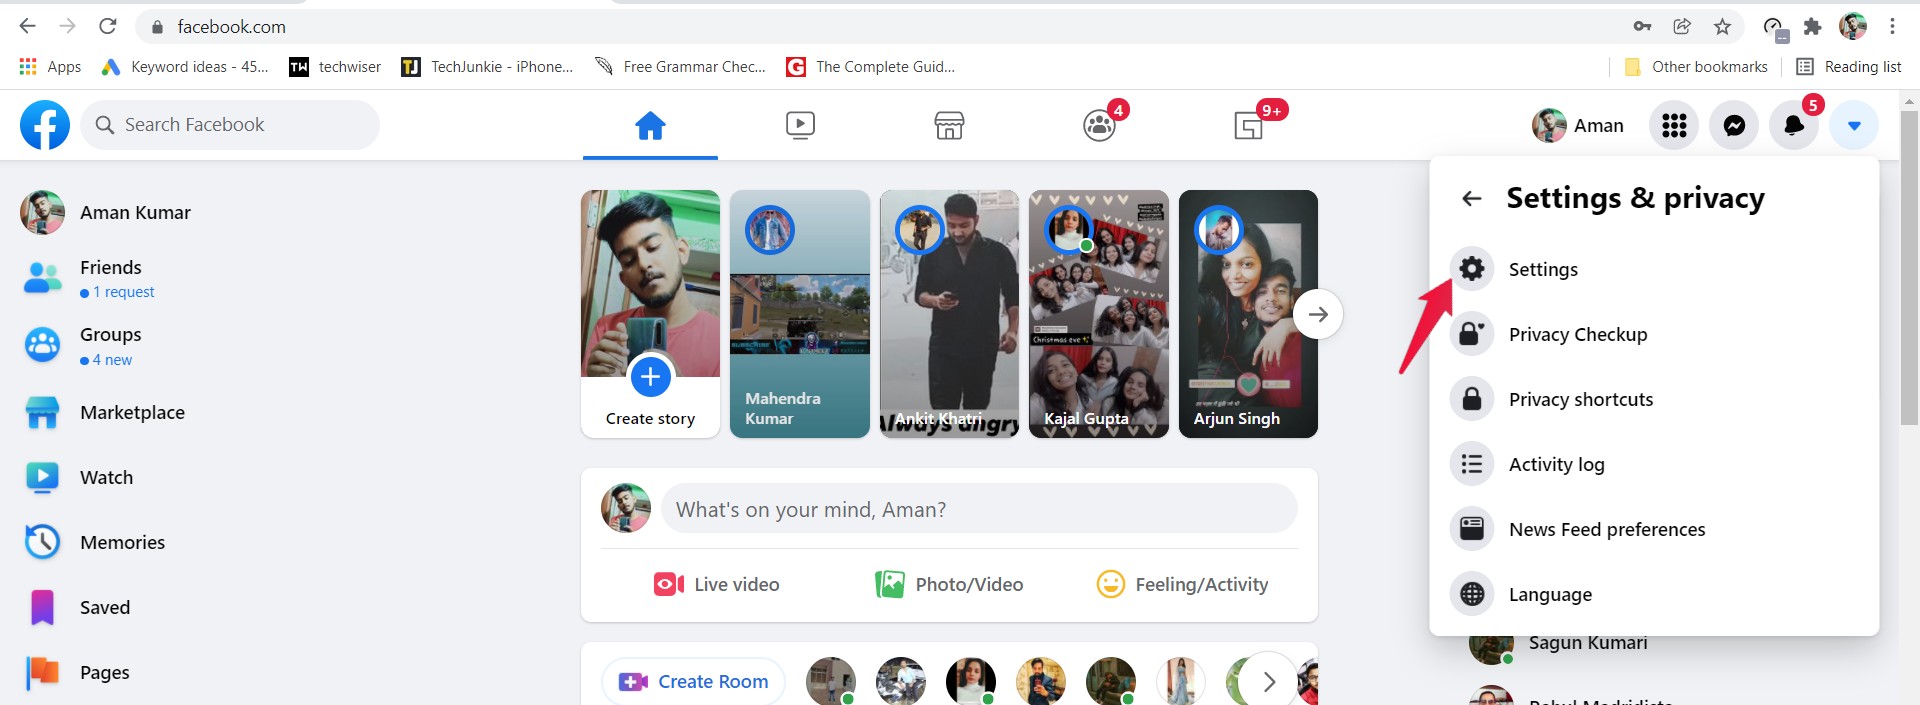Bookmark this page with star icon
The image size is (1920, 705).
[x=1722, y=27]
